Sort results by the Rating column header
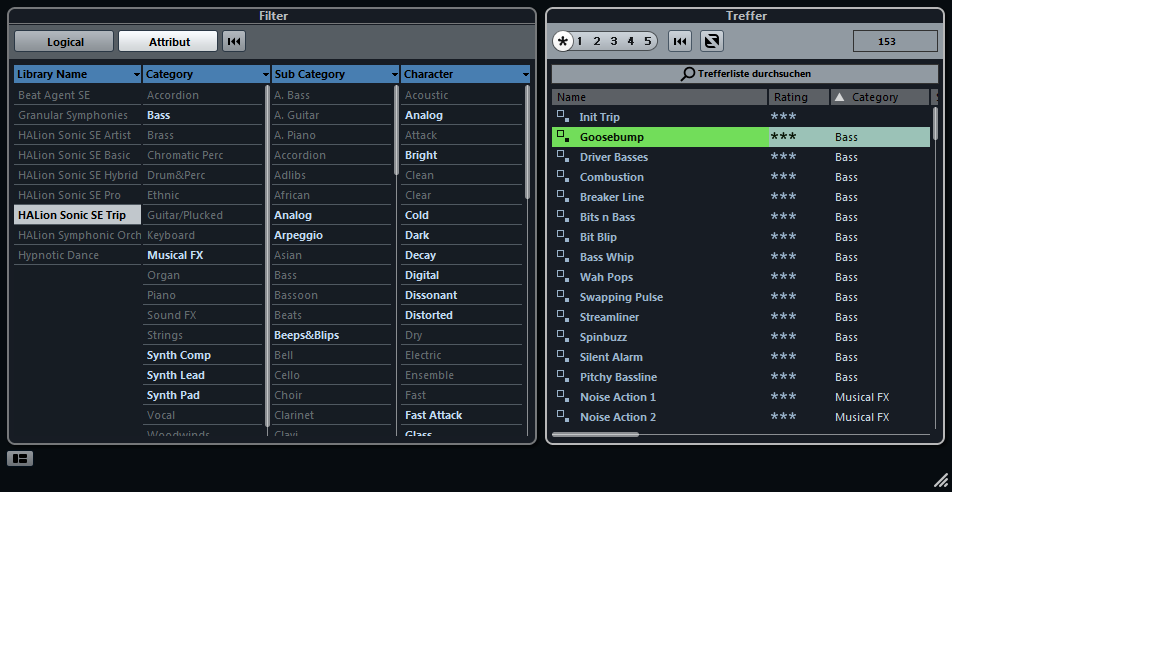Screen dimensions: 1152x648 799,97
